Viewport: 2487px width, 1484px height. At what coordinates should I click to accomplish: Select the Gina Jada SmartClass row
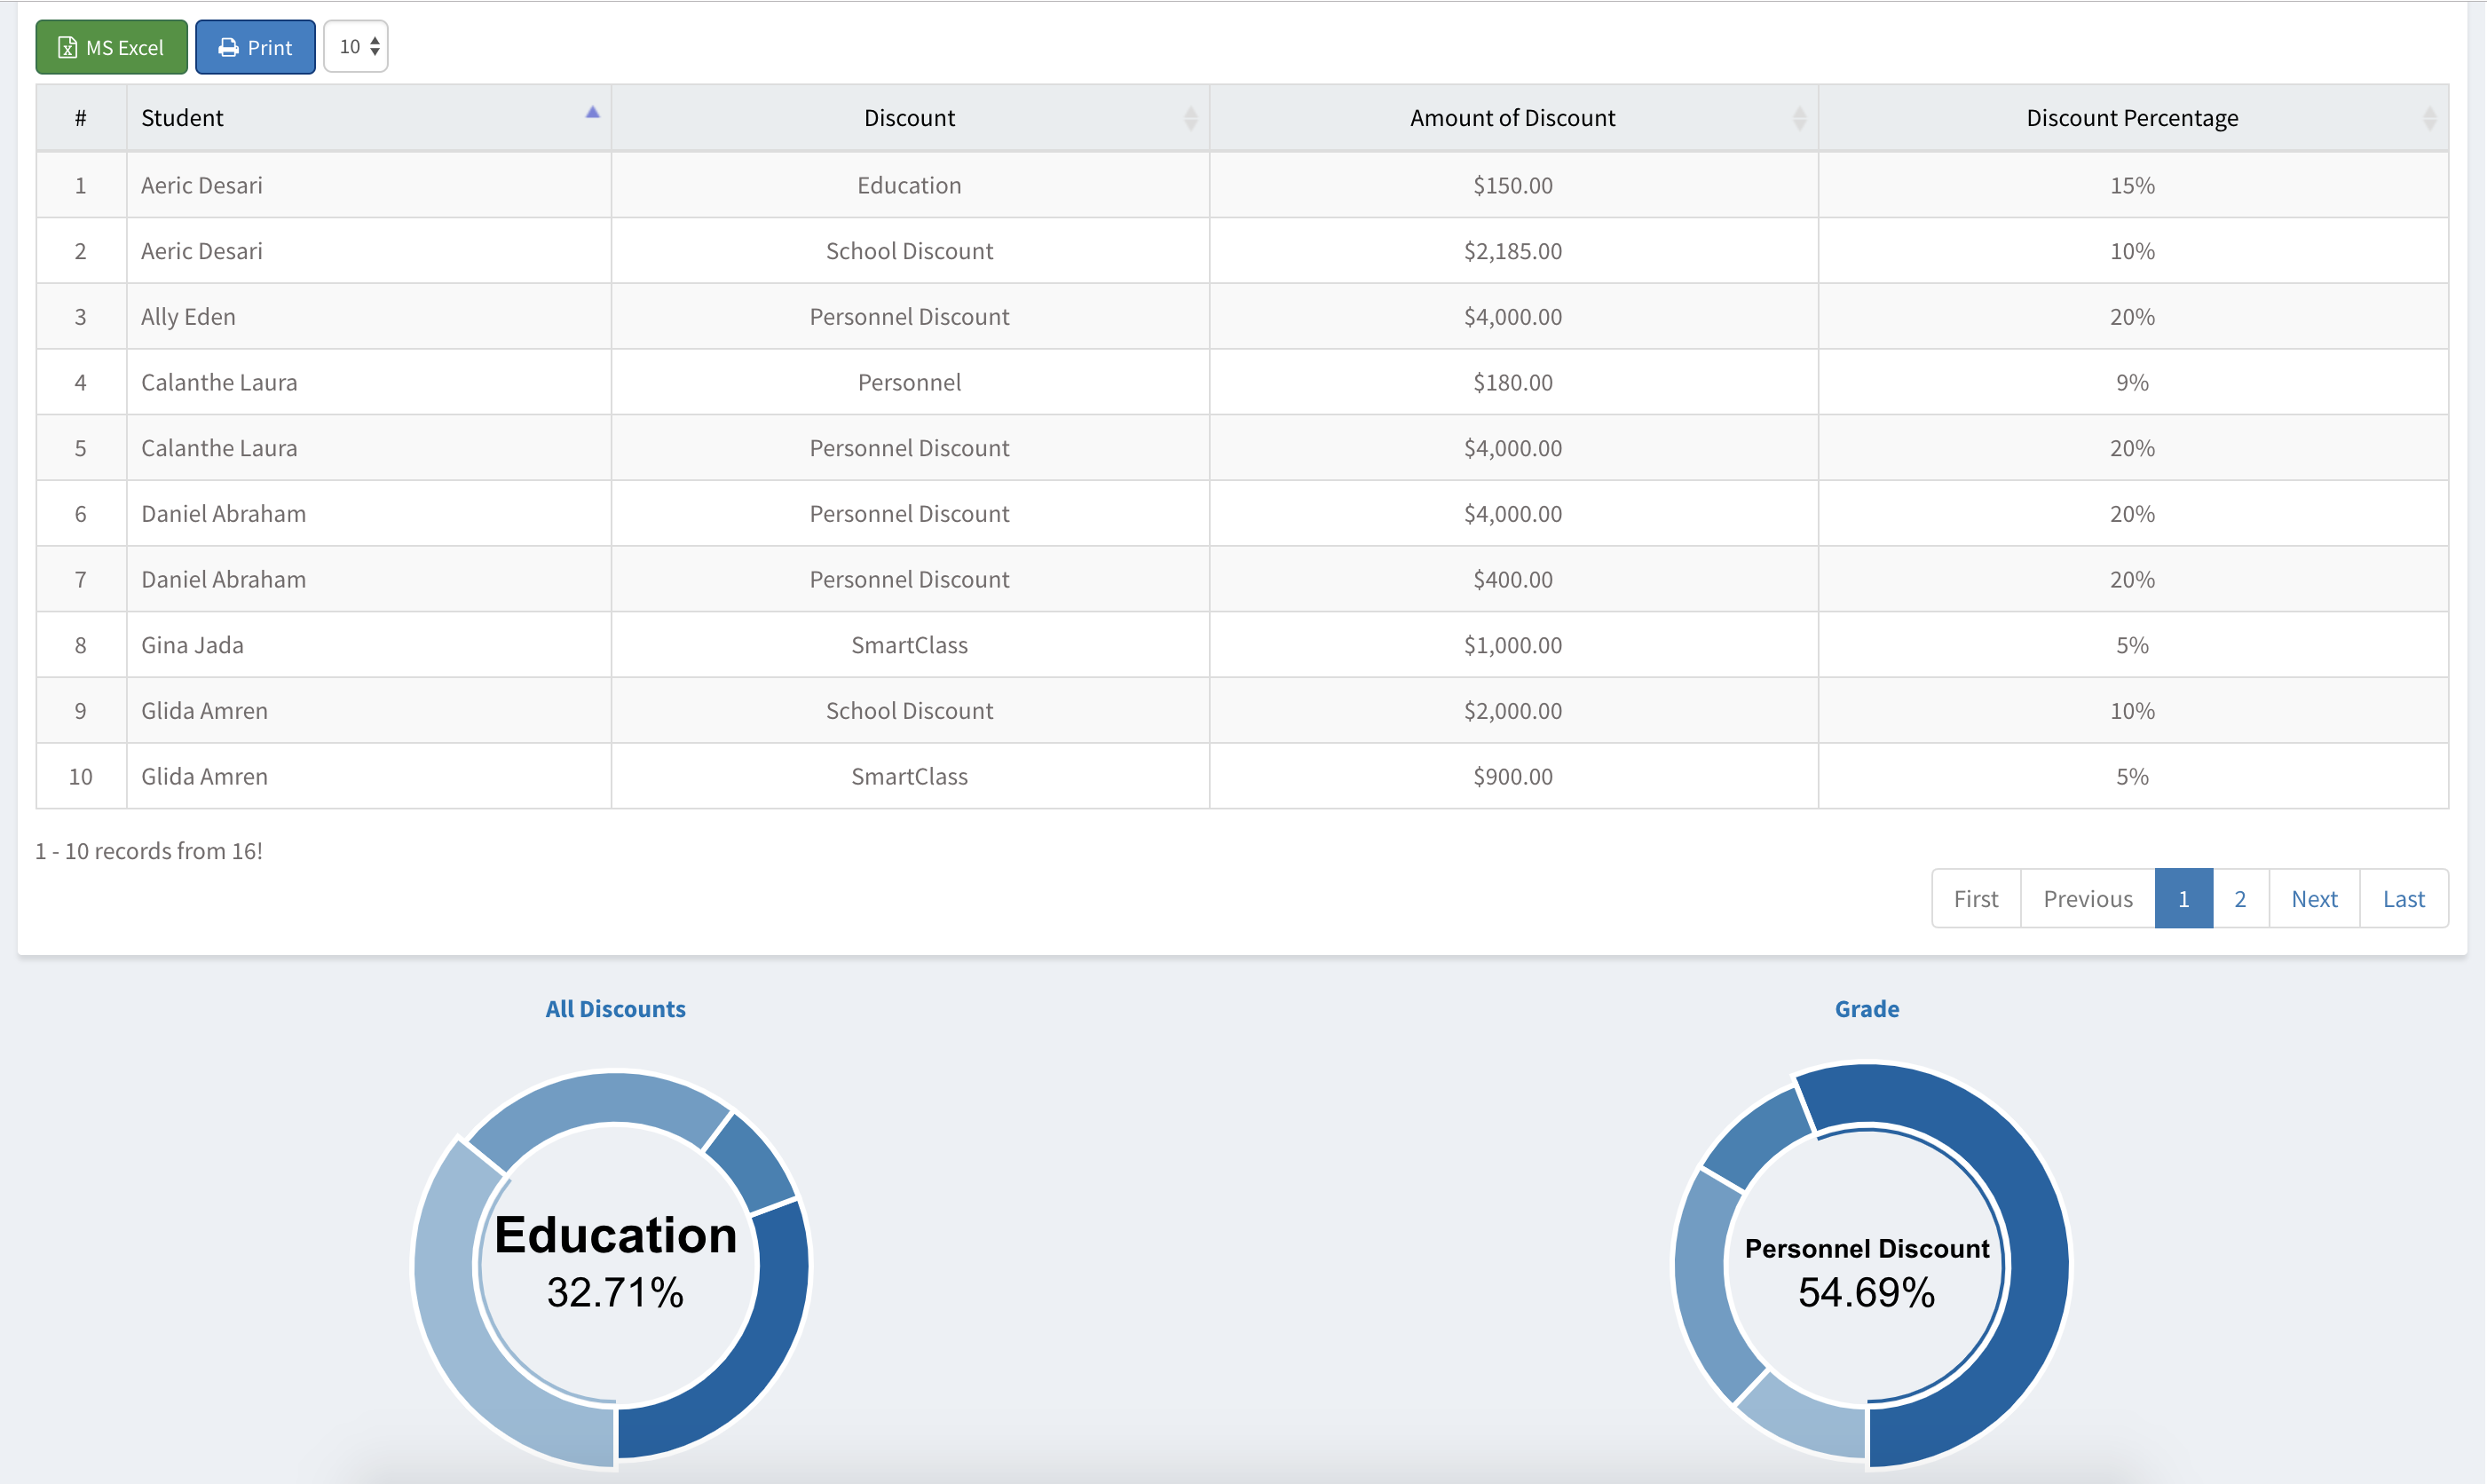tap(192, 645)
